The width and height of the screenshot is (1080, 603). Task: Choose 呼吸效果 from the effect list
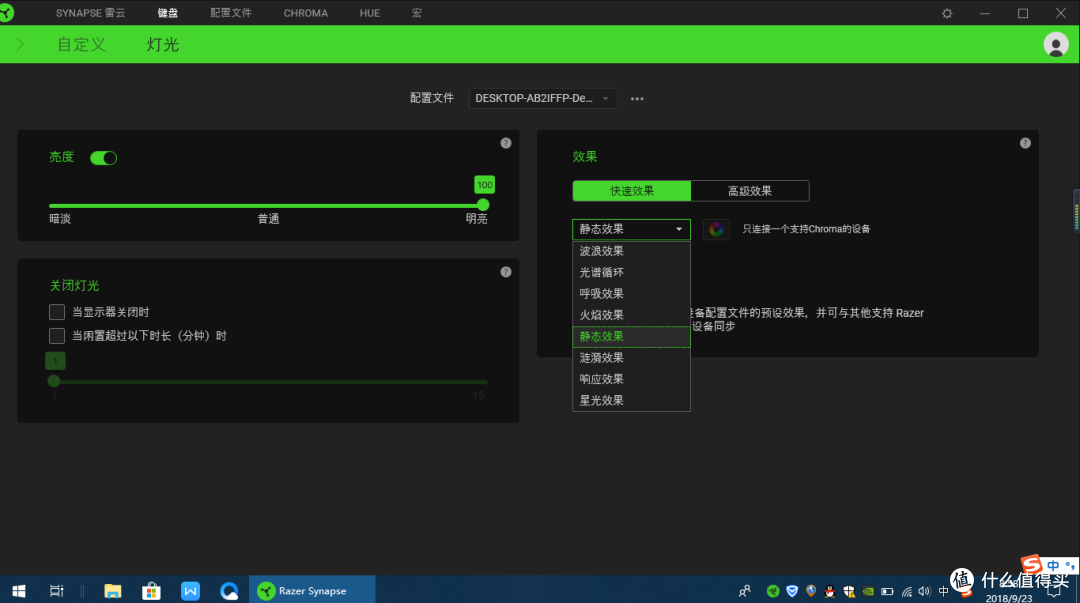[x=631, y=294]
